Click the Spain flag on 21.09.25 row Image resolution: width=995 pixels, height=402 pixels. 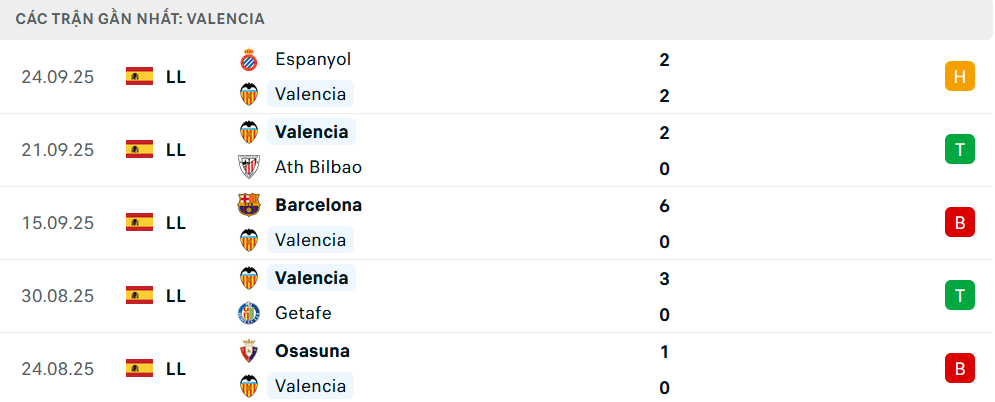click(139, 149)
